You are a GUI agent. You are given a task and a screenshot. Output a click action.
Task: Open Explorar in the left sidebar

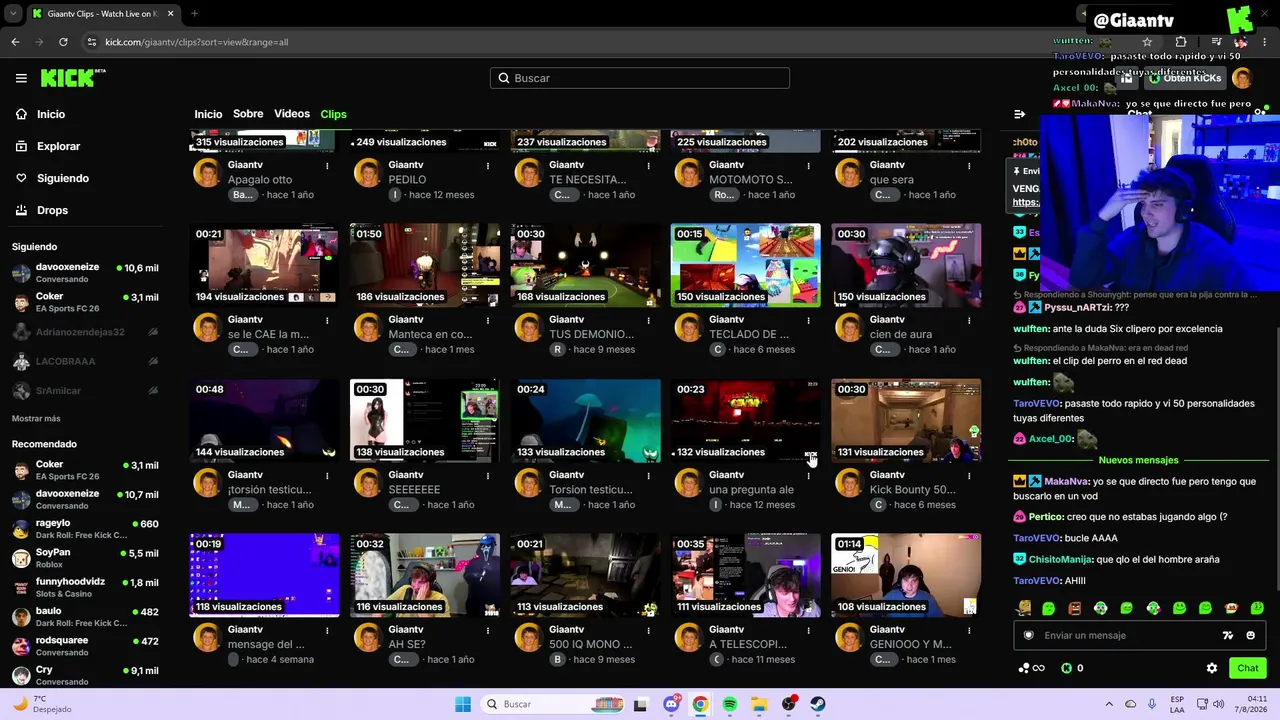point(48,146)
